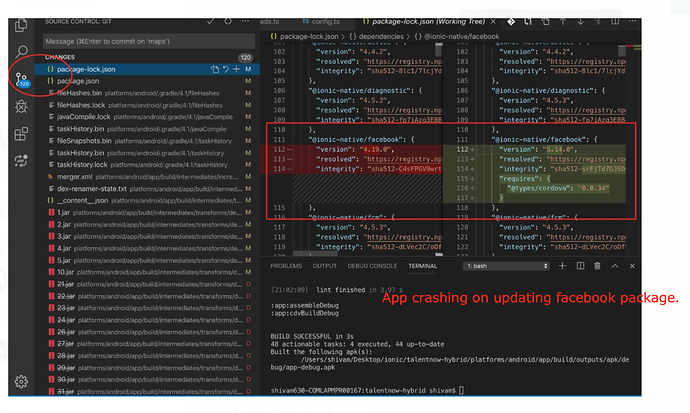Image resolution: width=690 pixels, height=413 pixels.
Task: Split the editor with split icon
Action: pyautogui.click(x=615, y=22)
